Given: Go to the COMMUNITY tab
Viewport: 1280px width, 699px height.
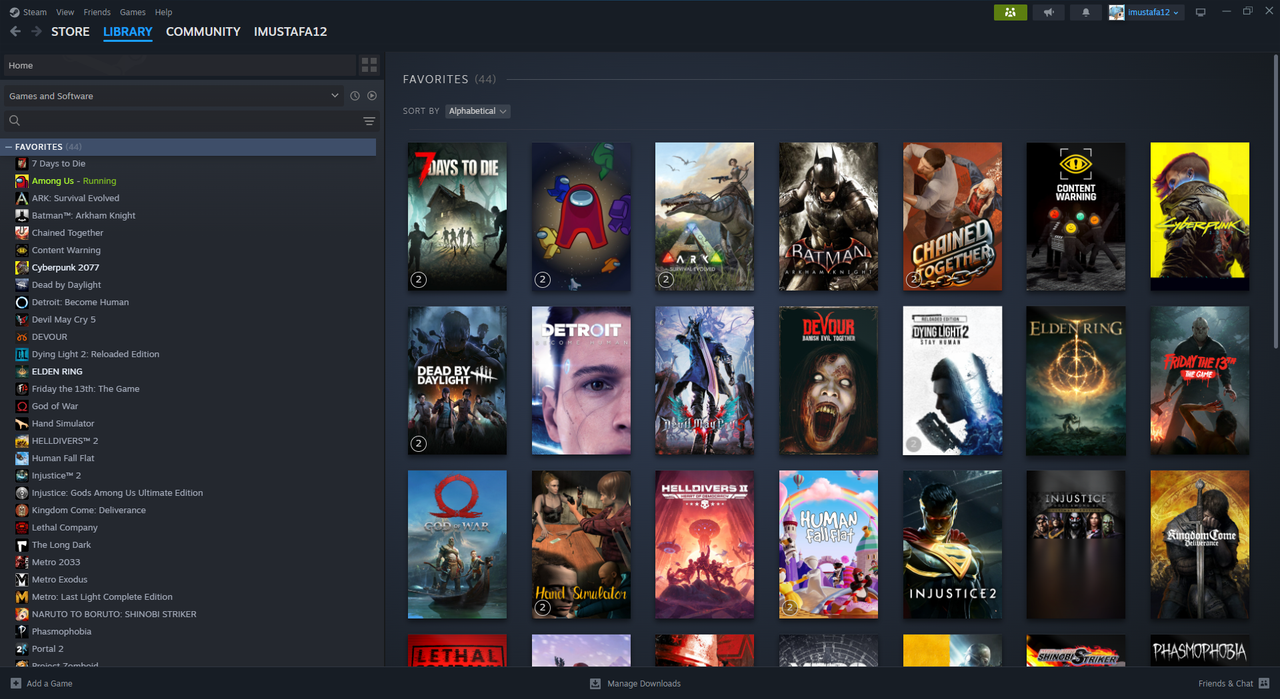Looking at the screenshot, I should coord(203,32).
